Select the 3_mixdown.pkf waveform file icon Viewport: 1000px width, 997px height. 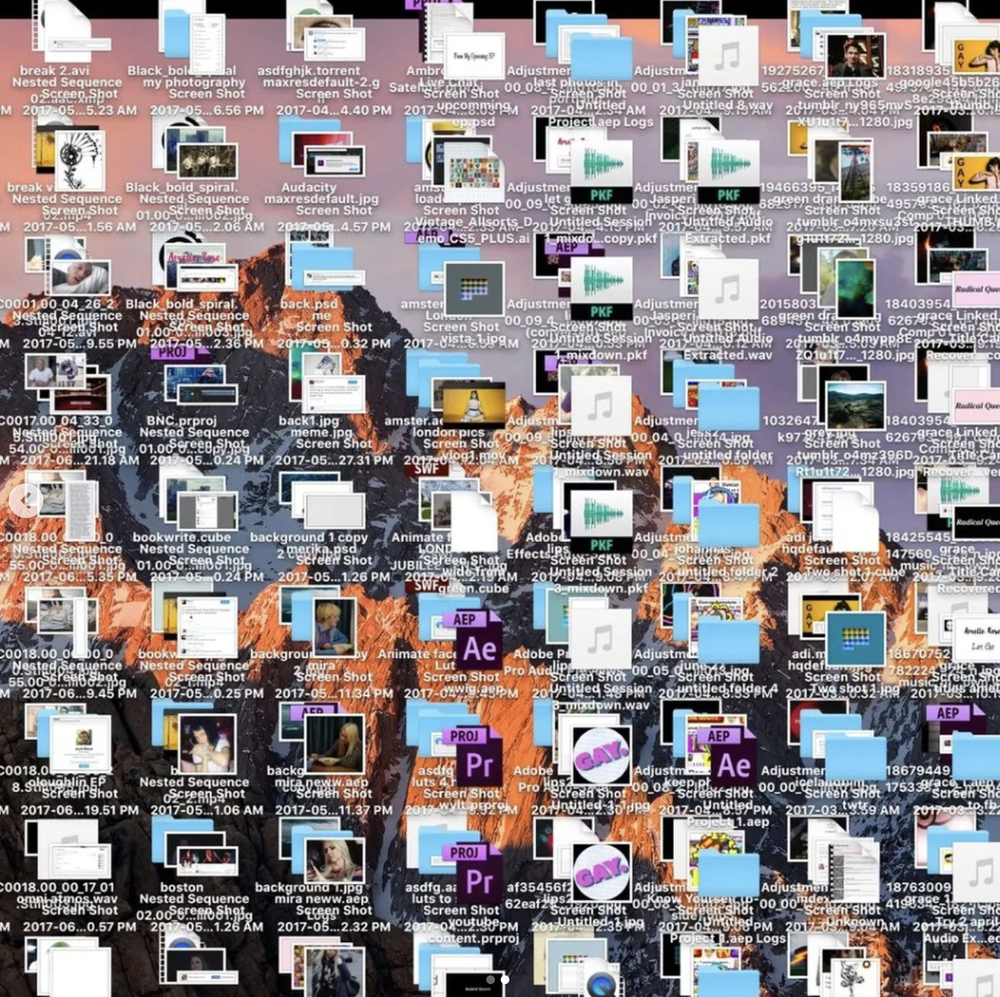point(601,523)
